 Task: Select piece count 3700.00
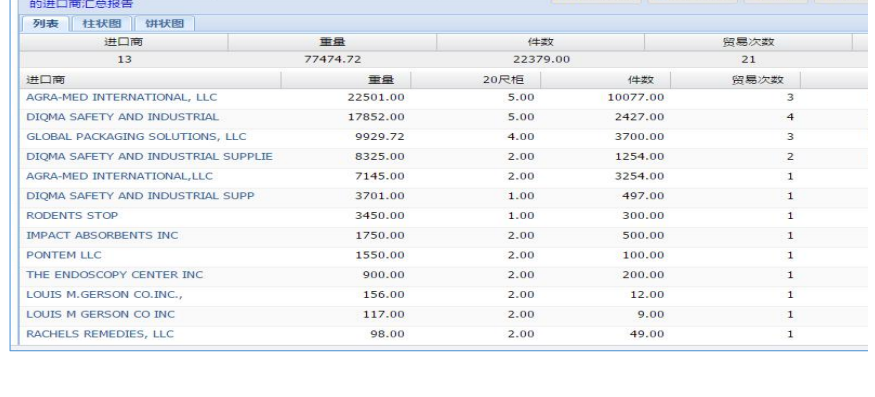click(640, 136)
